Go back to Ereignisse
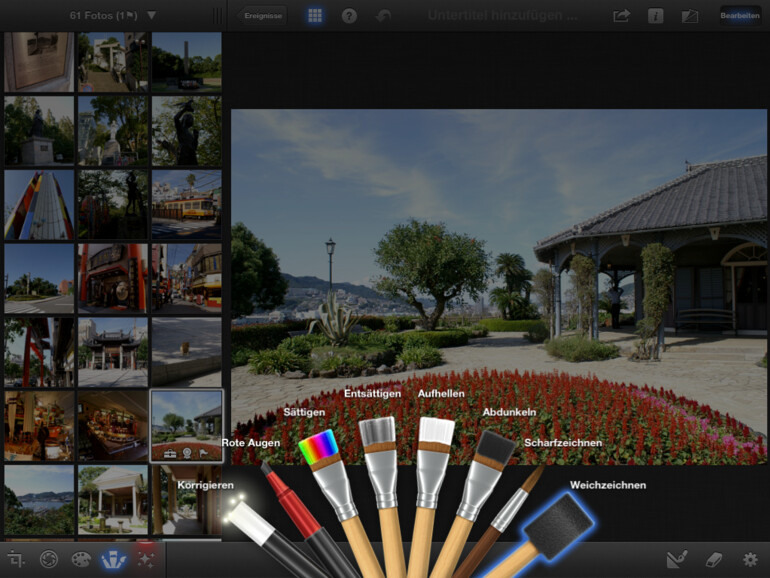Image resolution: width=770 pixels, height=578 pixels. [x=264, y=16]
